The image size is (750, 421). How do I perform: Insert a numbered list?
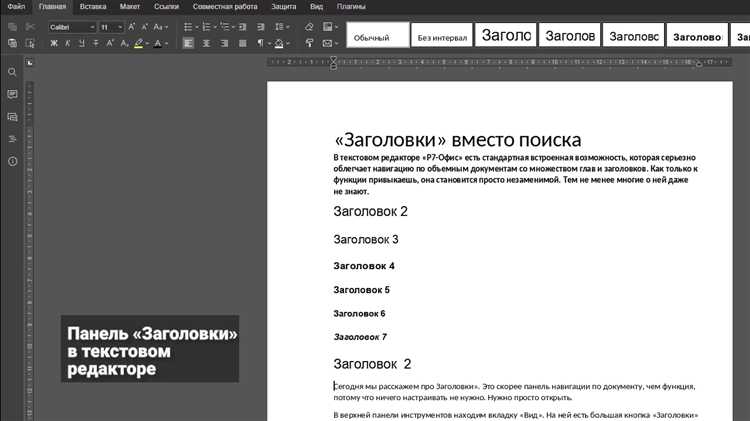206,27
